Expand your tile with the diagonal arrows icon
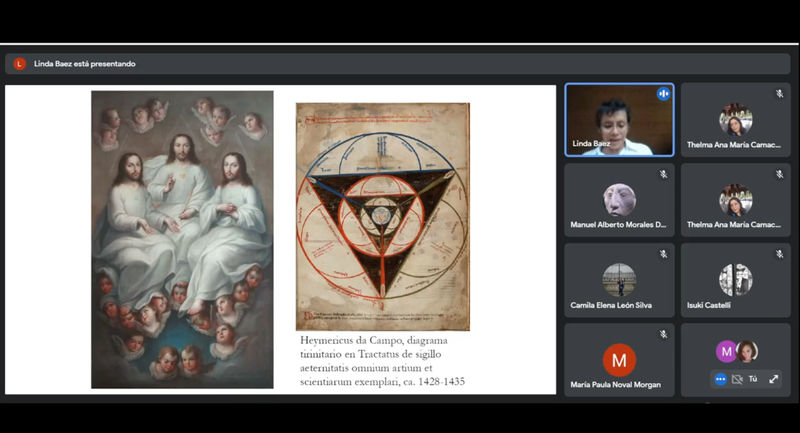The height and width of the screenshot is (433, 800). point(773,379)
